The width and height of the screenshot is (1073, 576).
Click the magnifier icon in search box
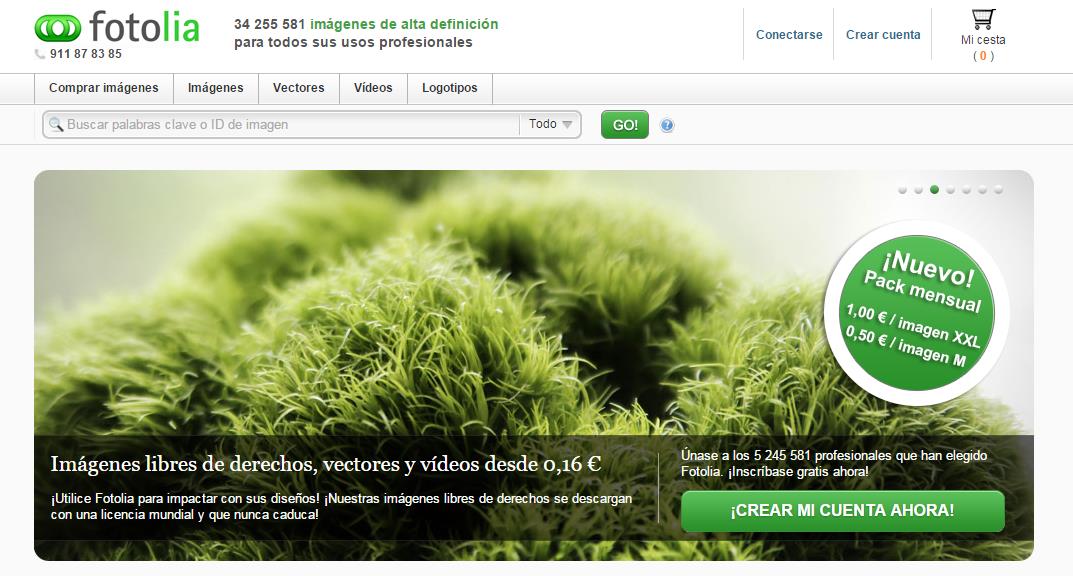56,125
